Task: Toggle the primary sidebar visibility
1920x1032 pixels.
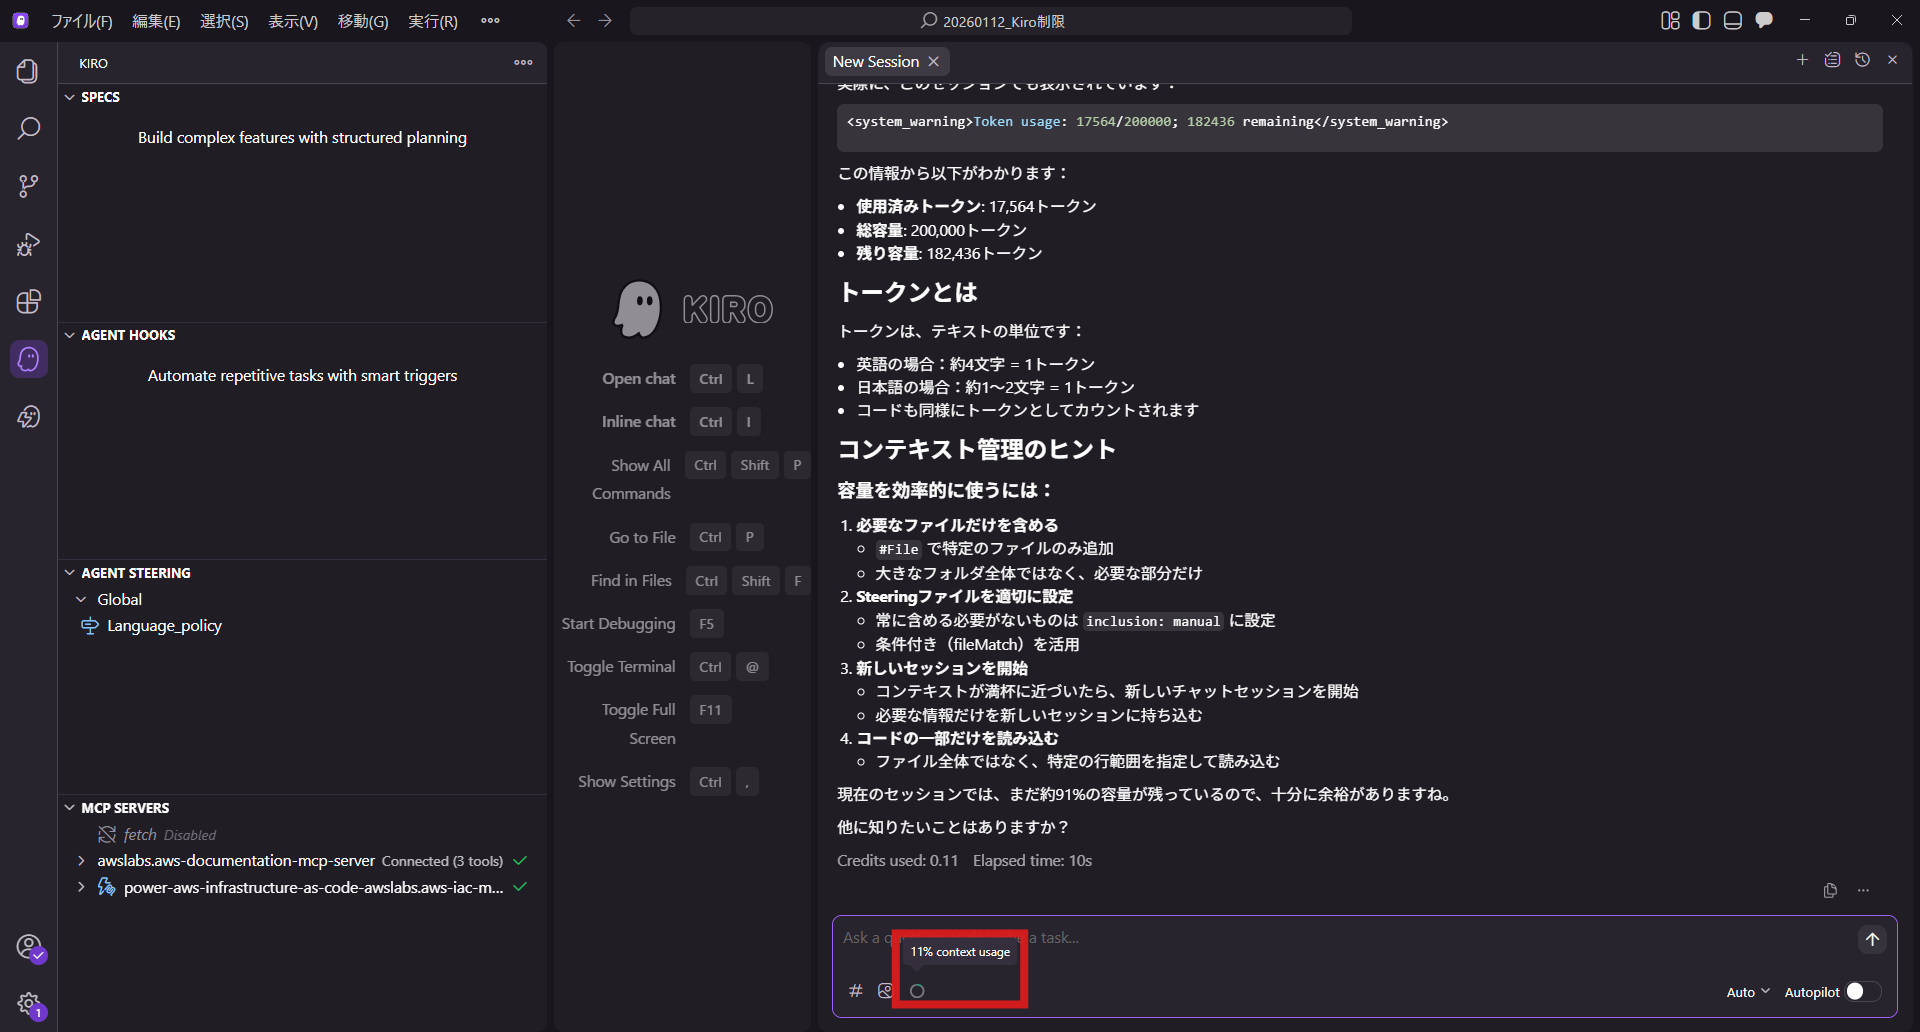Action: pyautogui.click(x=1701, y=20)
